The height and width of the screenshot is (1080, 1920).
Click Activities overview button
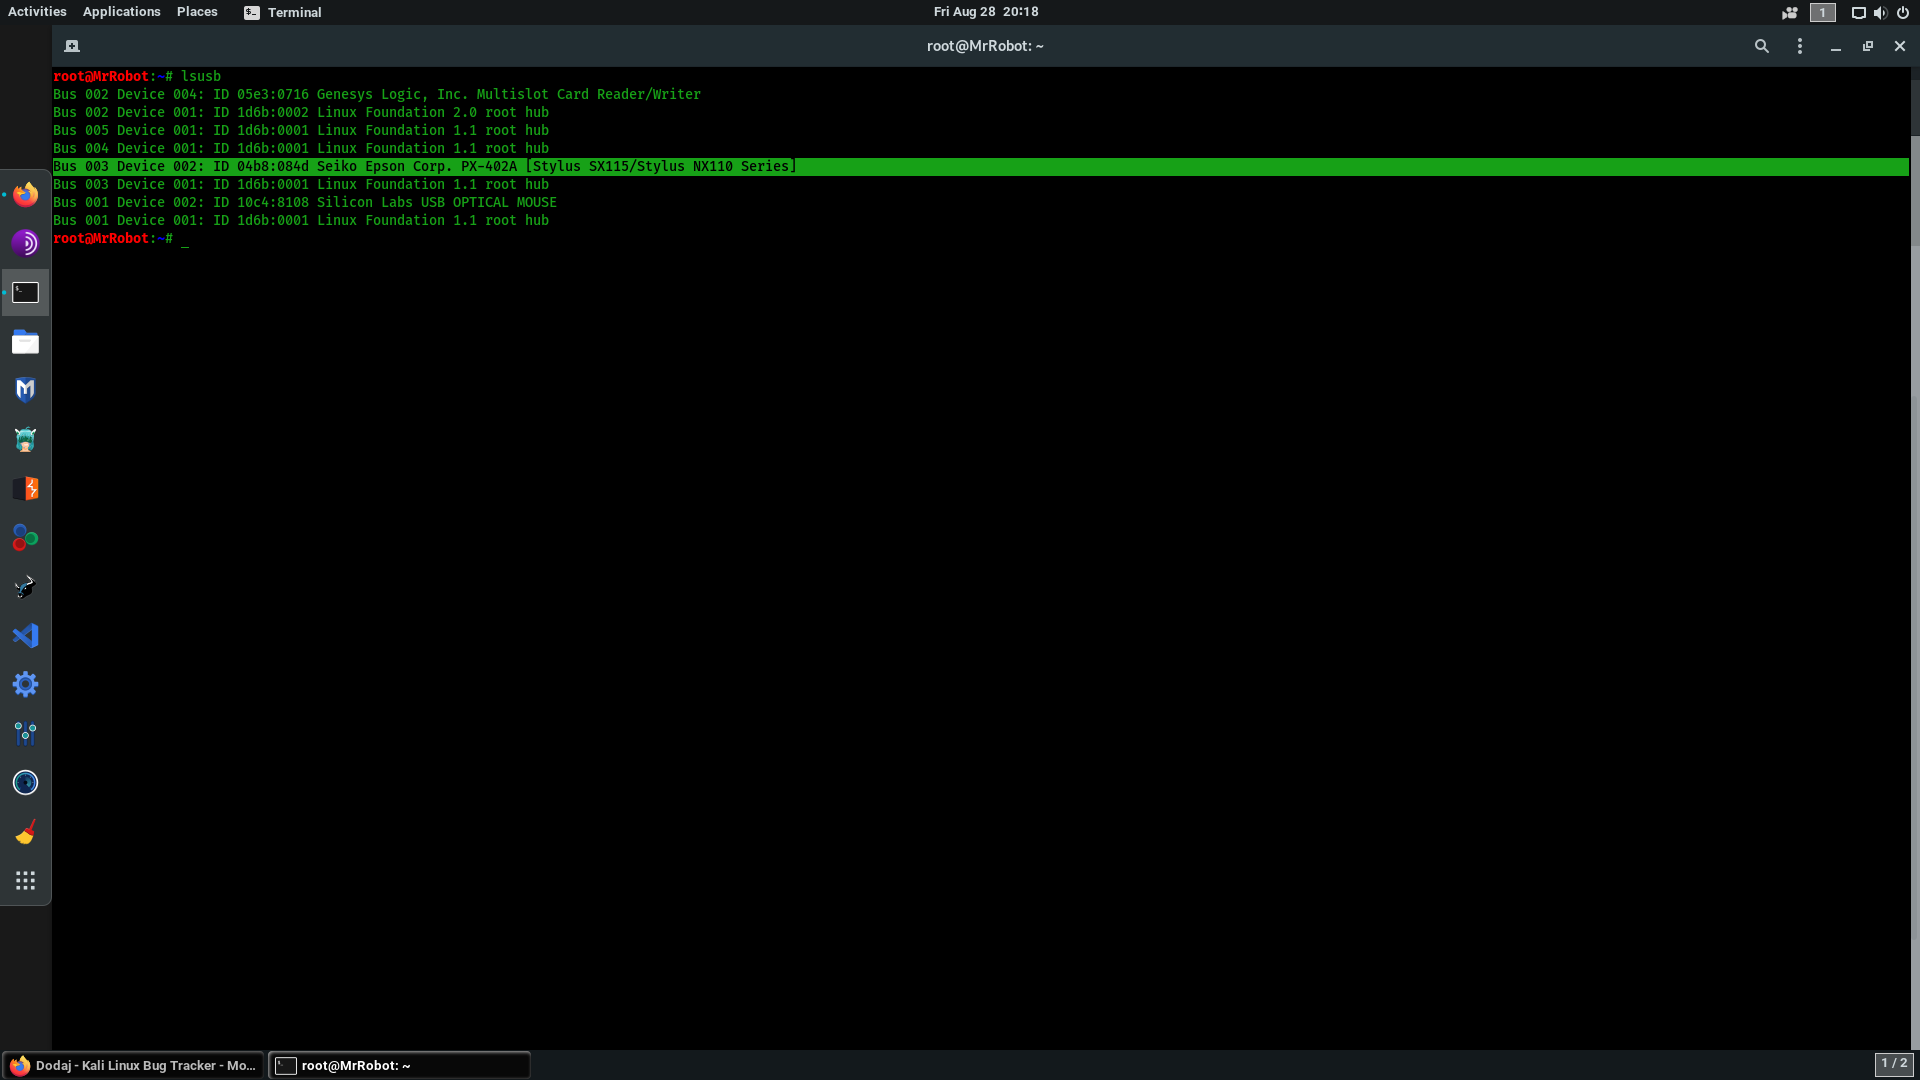[x=37, y=12]
